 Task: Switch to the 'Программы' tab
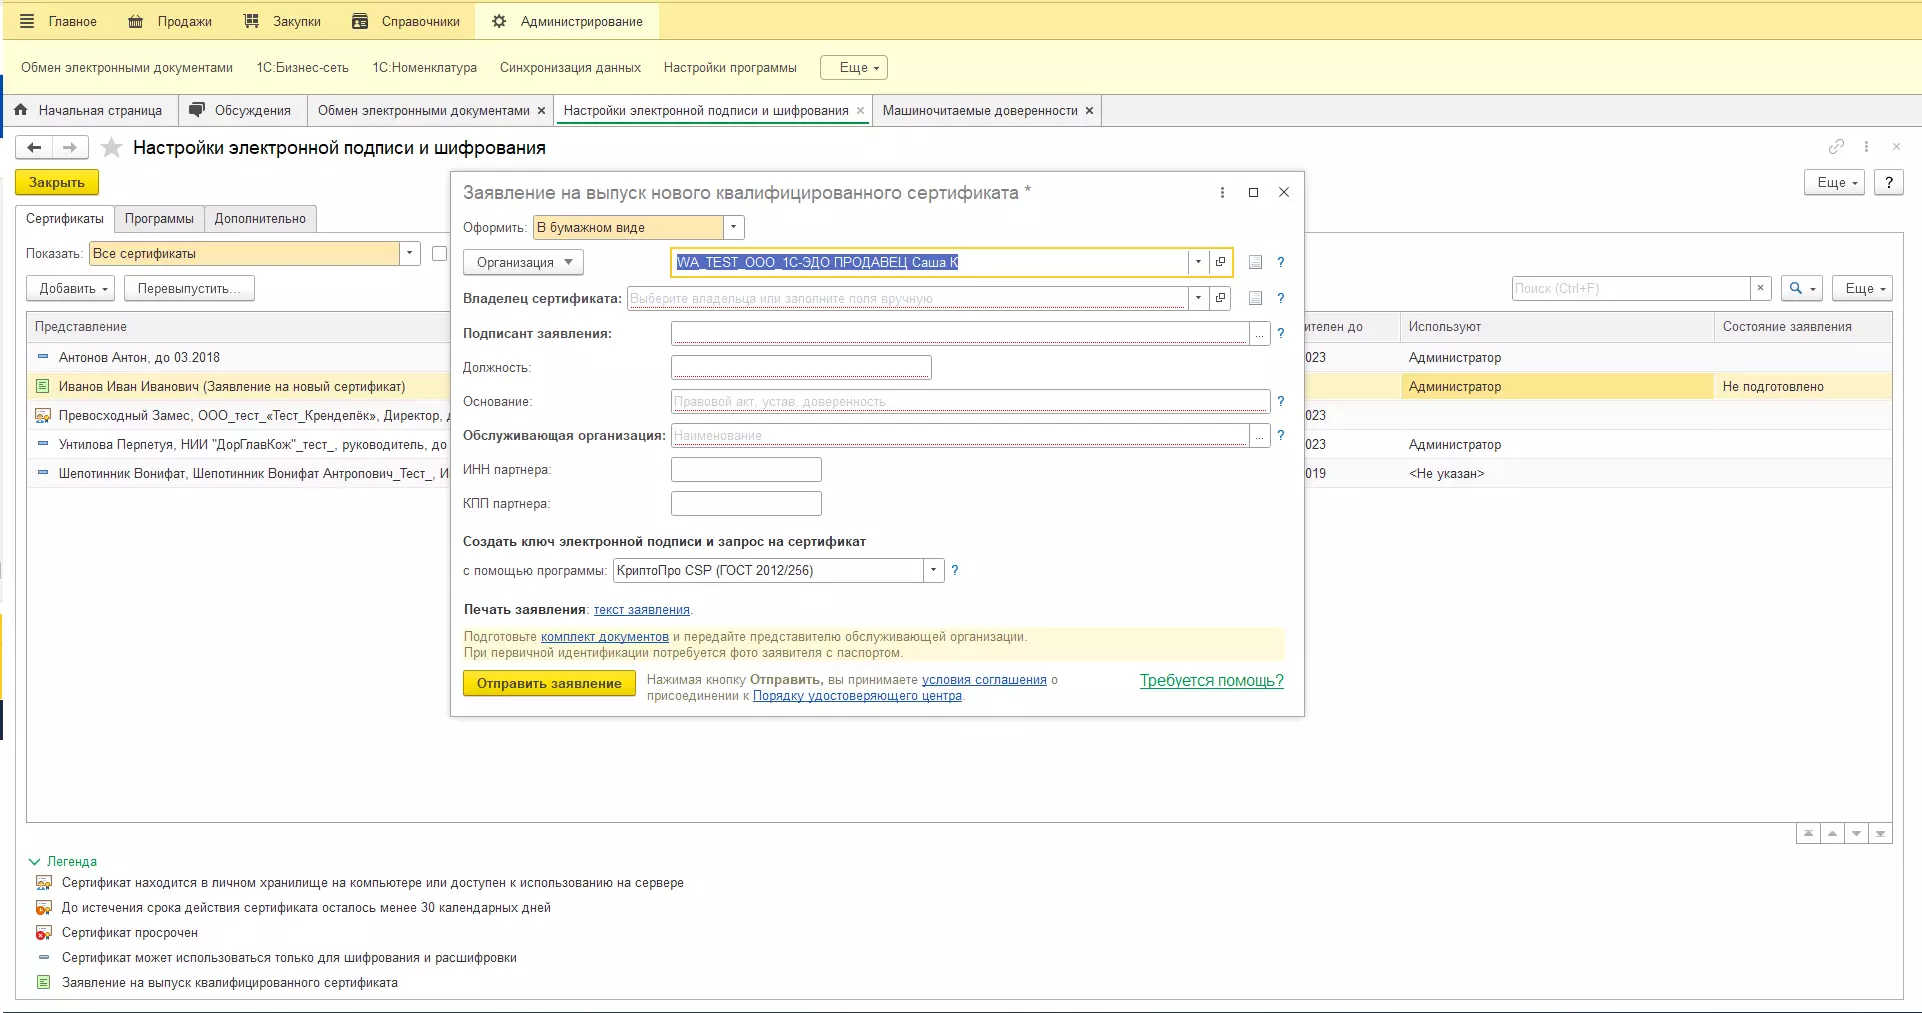pos(159,218)
